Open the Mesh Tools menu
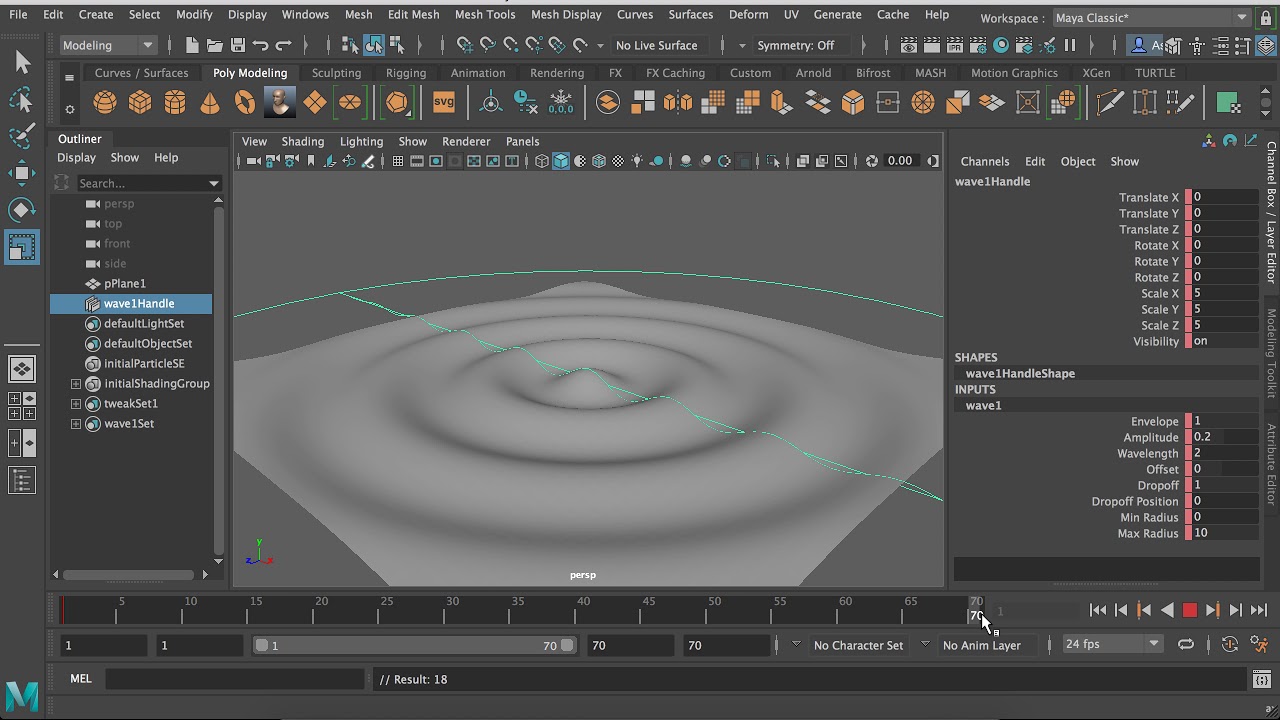Screen dimensions: 1280x720 click(485, 15)
